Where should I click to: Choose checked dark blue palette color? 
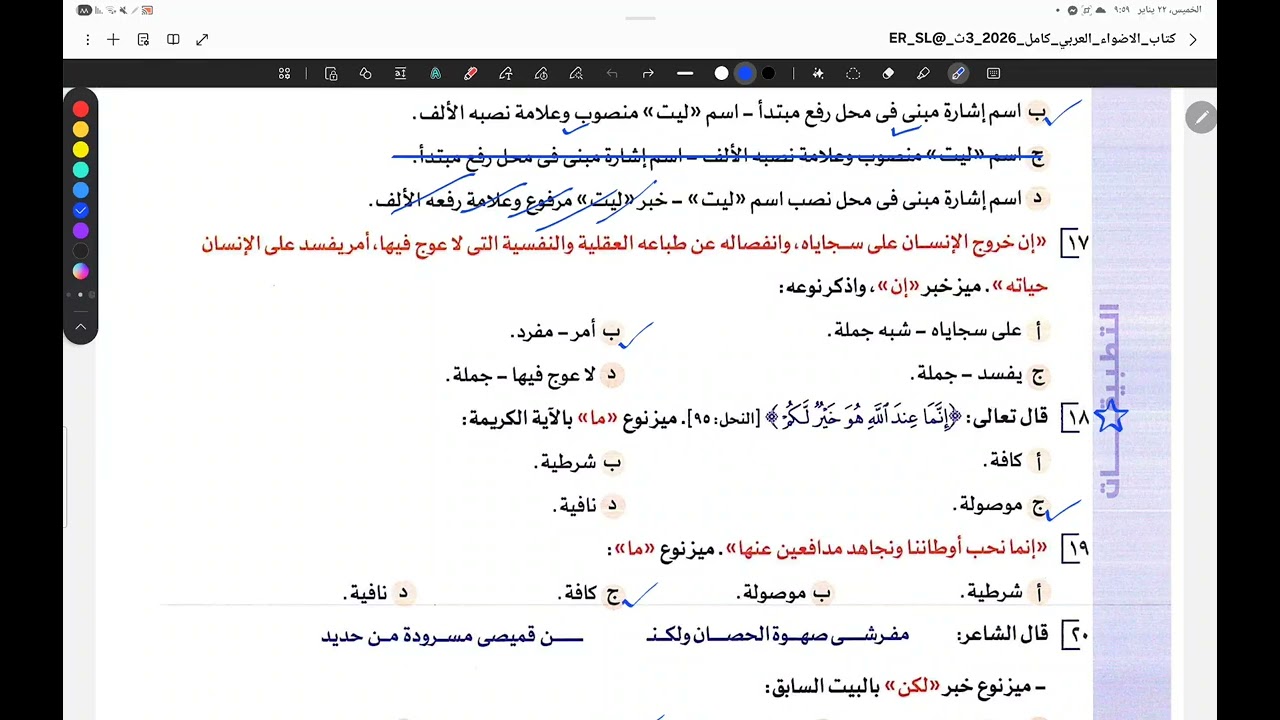(81, 210)
